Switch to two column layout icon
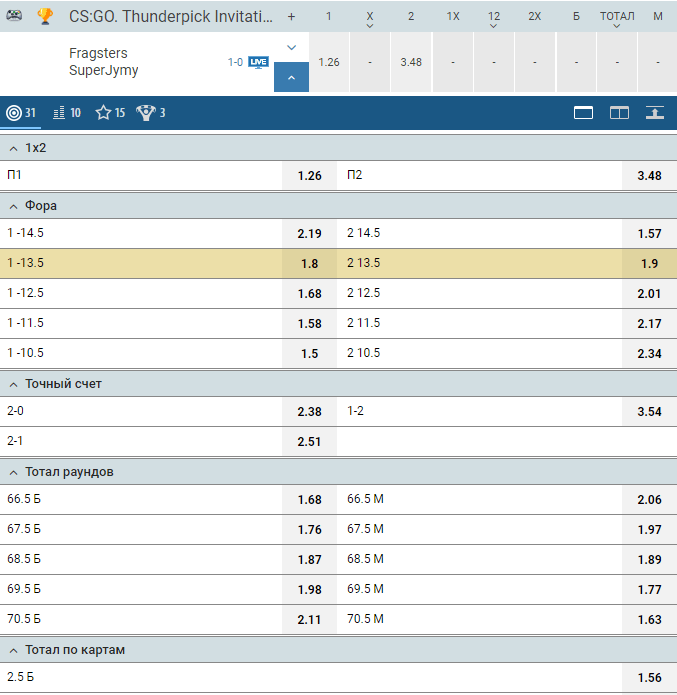The width and height of the screenshot is (677, 695). [x=619, y=113]
